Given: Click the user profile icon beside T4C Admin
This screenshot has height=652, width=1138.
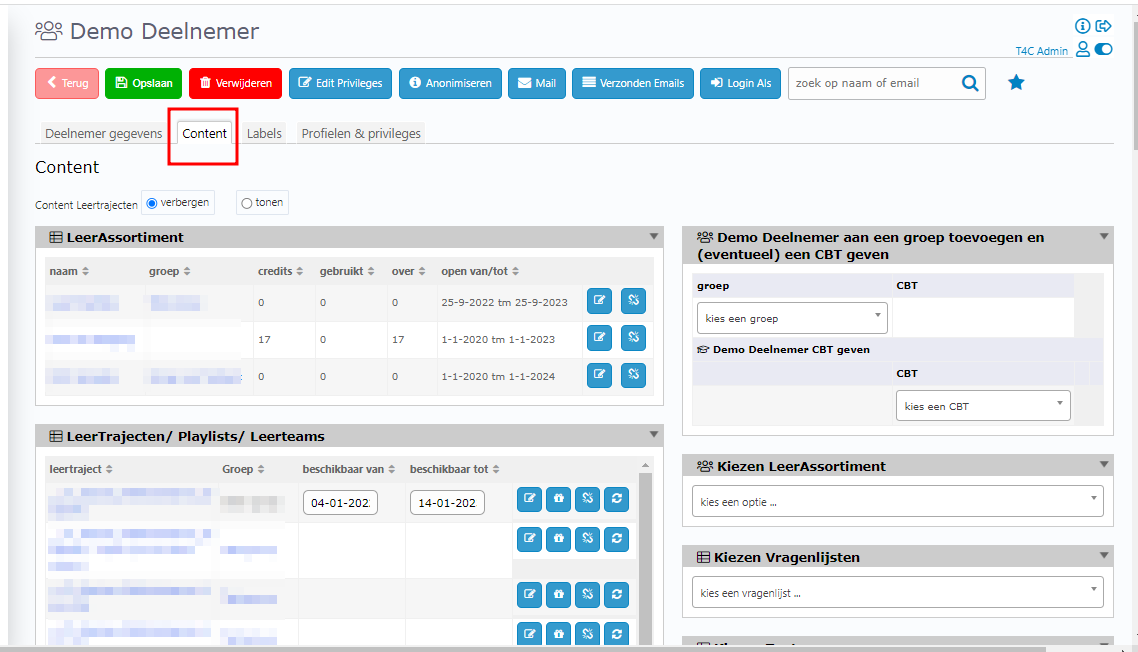Looking at the screenshot, I should (x=1083, y=49).
